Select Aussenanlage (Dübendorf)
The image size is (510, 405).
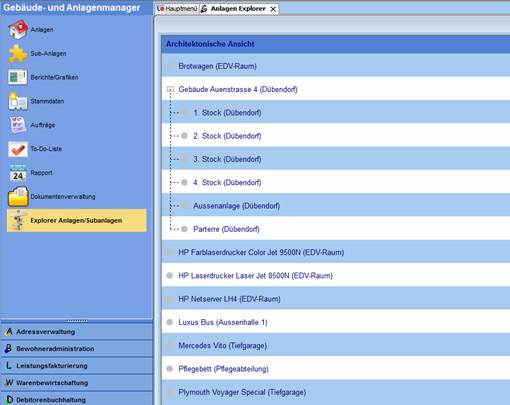click(x=236, y=206)
